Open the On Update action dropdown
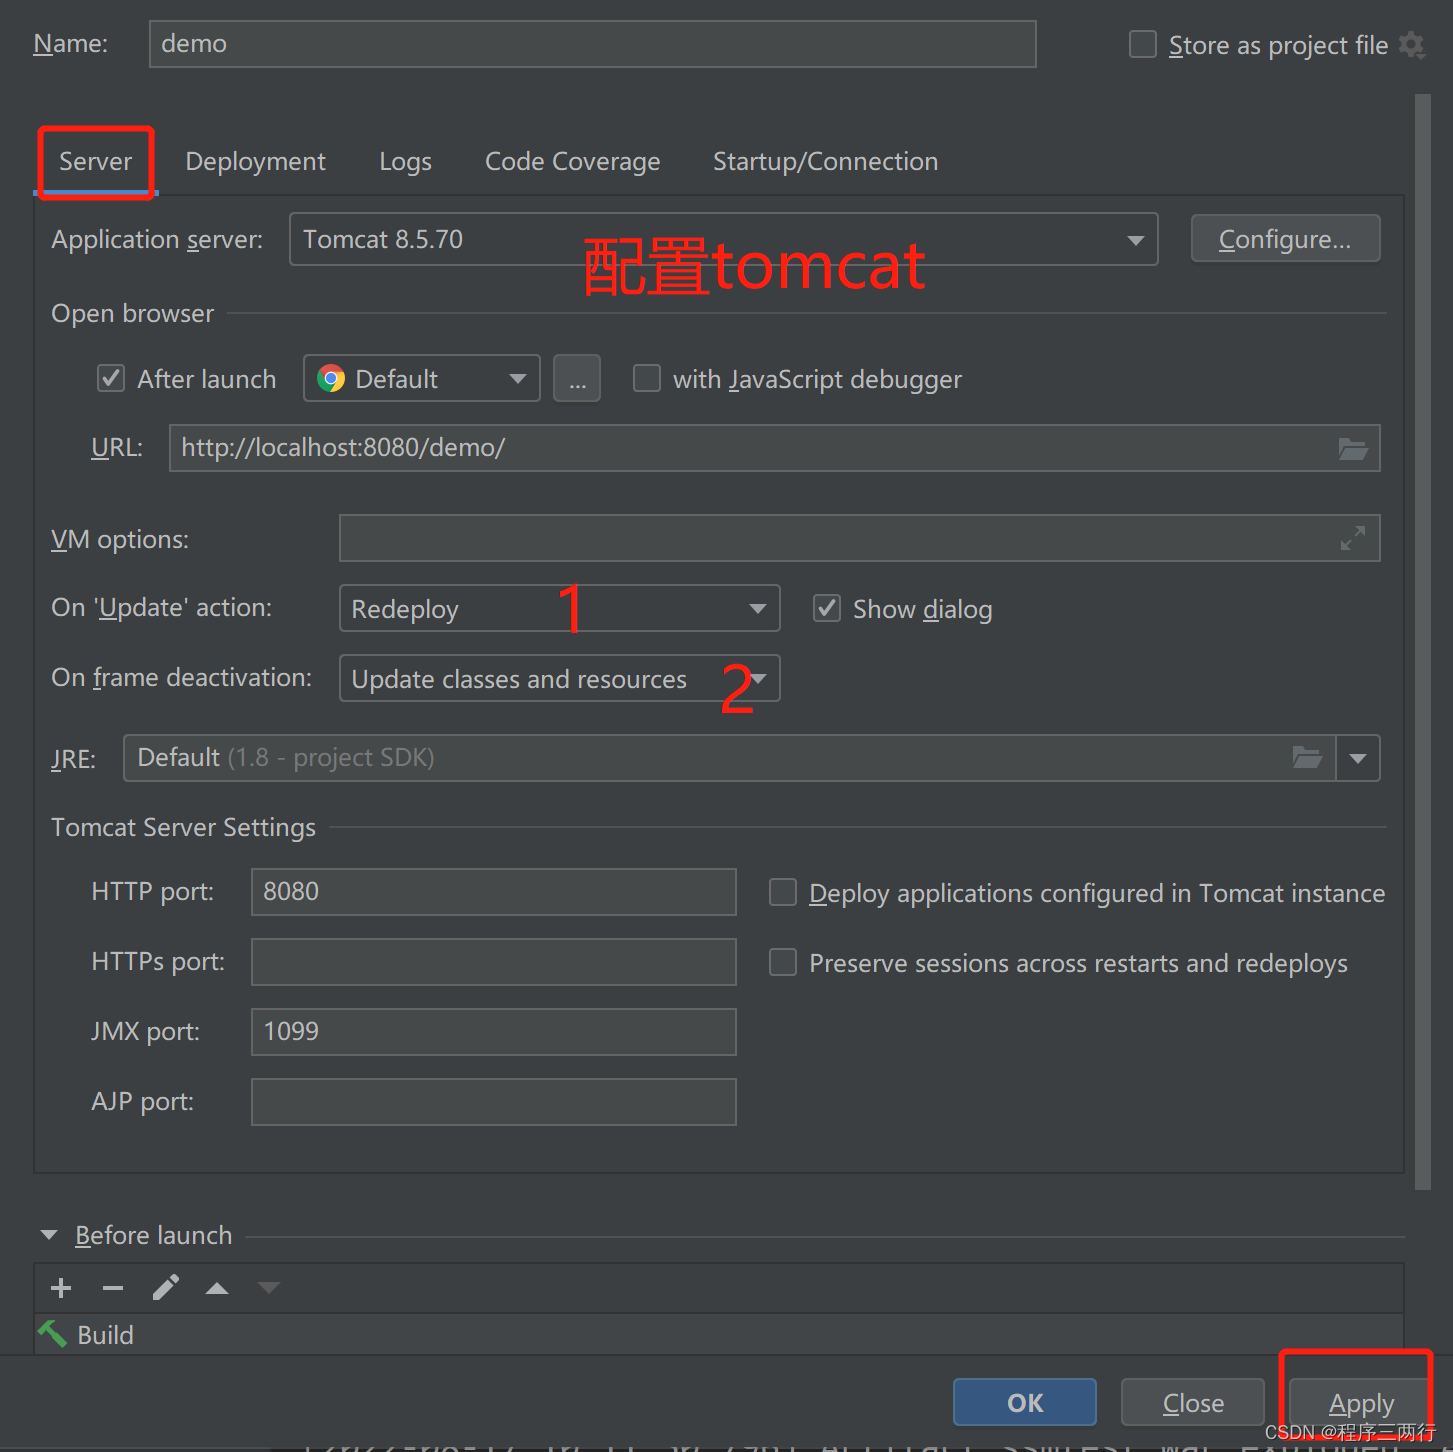 pos(757,608)
